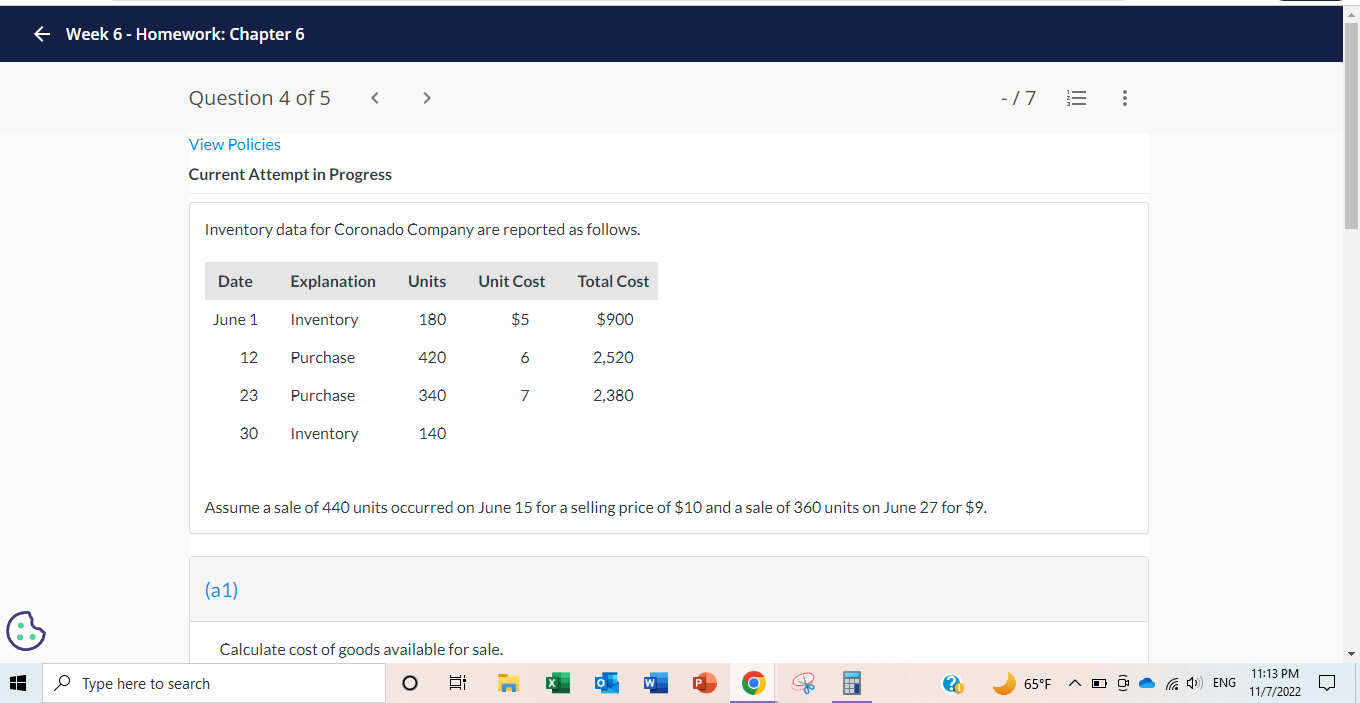
Task: Click the score indicator -/7
Action: click(x=1018, y=98)
